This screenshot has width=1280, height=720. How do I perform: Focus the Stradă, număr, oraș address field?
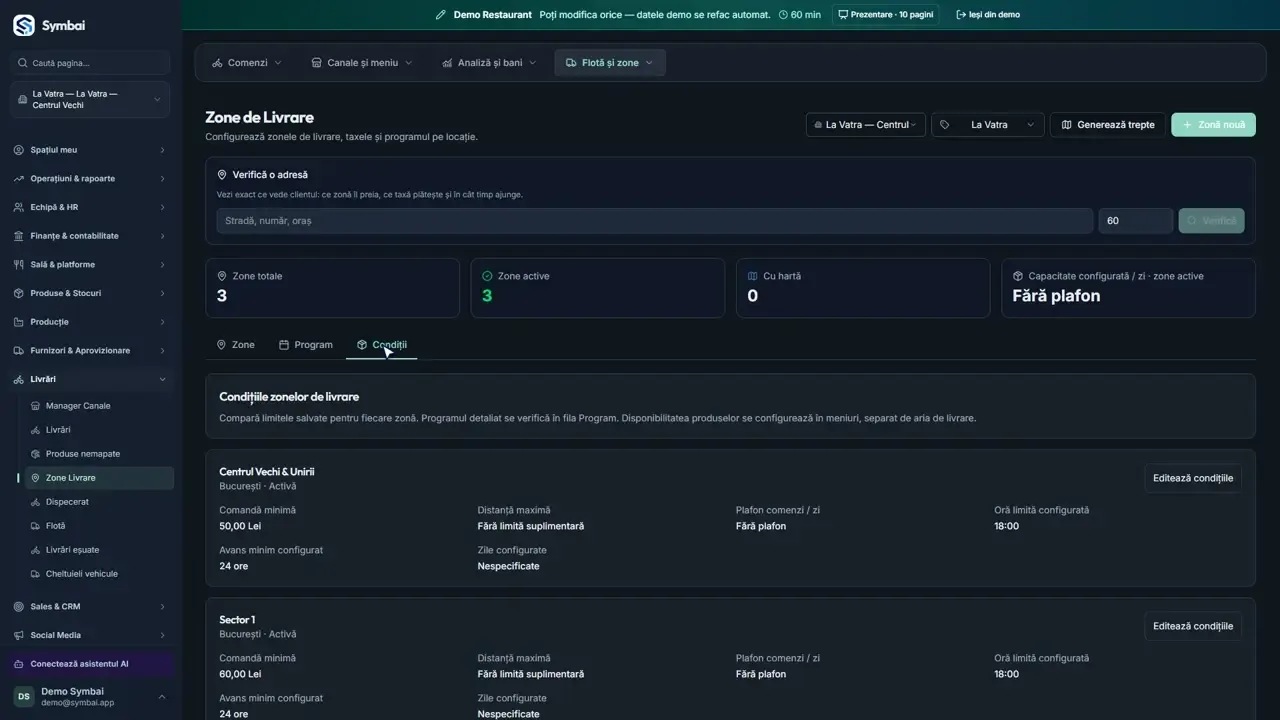[654, 221]
